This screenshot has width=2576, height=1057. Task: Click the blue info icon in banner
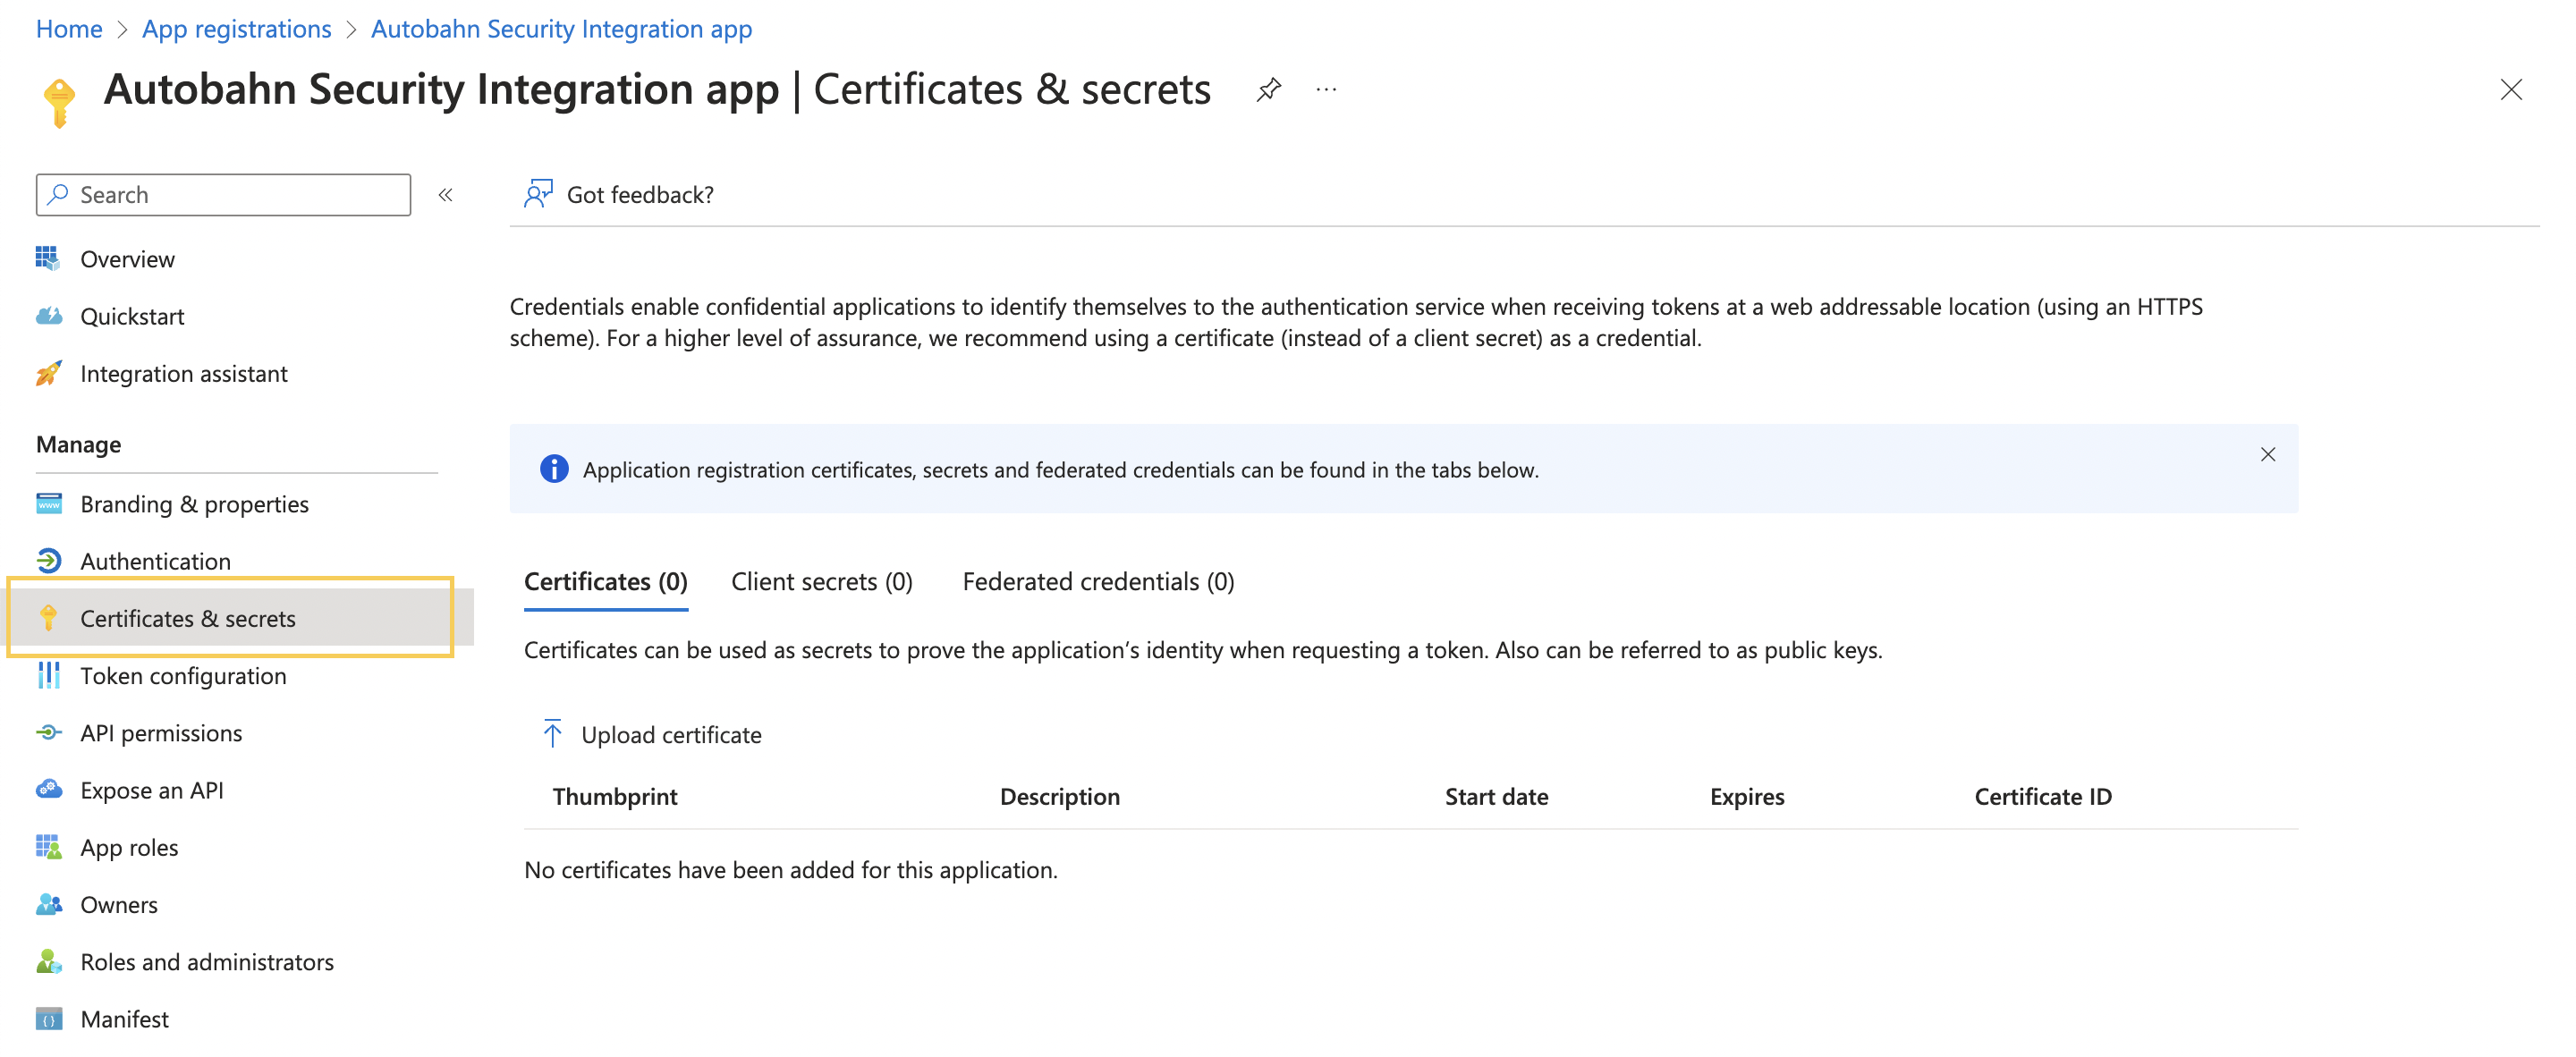pos(553,468)
